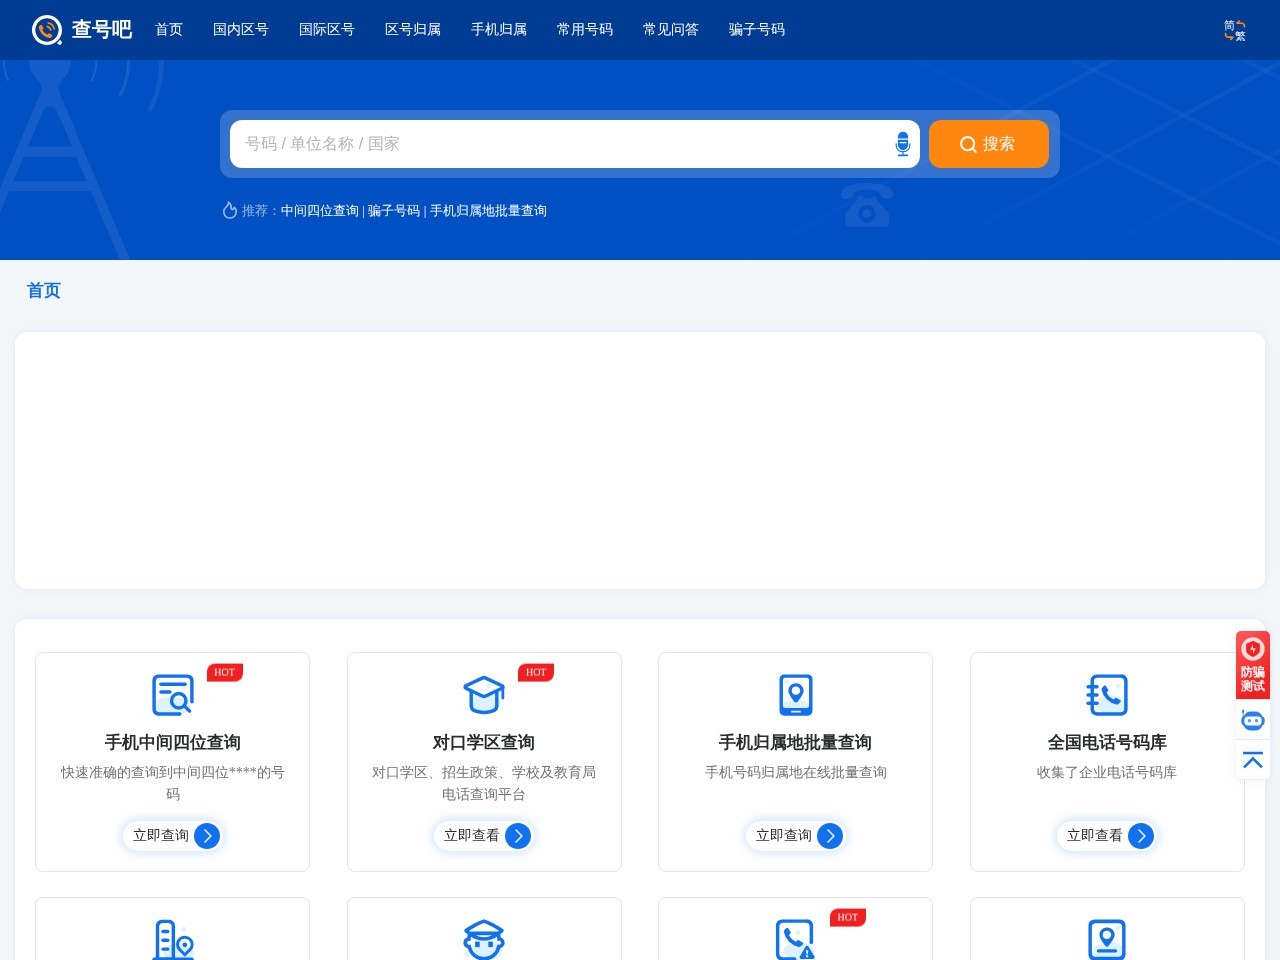The height and width of the screenshot is (960, 1280).
Task: Toggle simplified/traditional Chinese icon
Action: click(x=1235, y=30)
